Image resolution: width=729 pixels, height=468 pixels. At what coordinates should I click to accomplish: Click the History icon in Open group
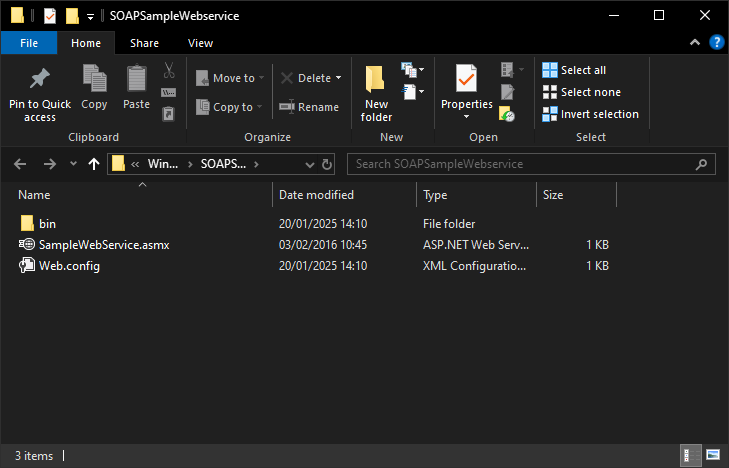507,114
